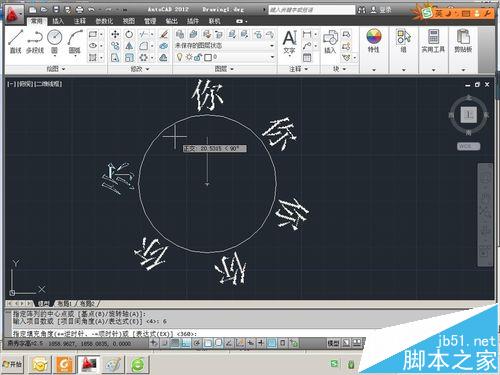This screenshot has height=375, width=500.
Task: Click the New file icon in quick access toolbar
Action: coord(32,10)
